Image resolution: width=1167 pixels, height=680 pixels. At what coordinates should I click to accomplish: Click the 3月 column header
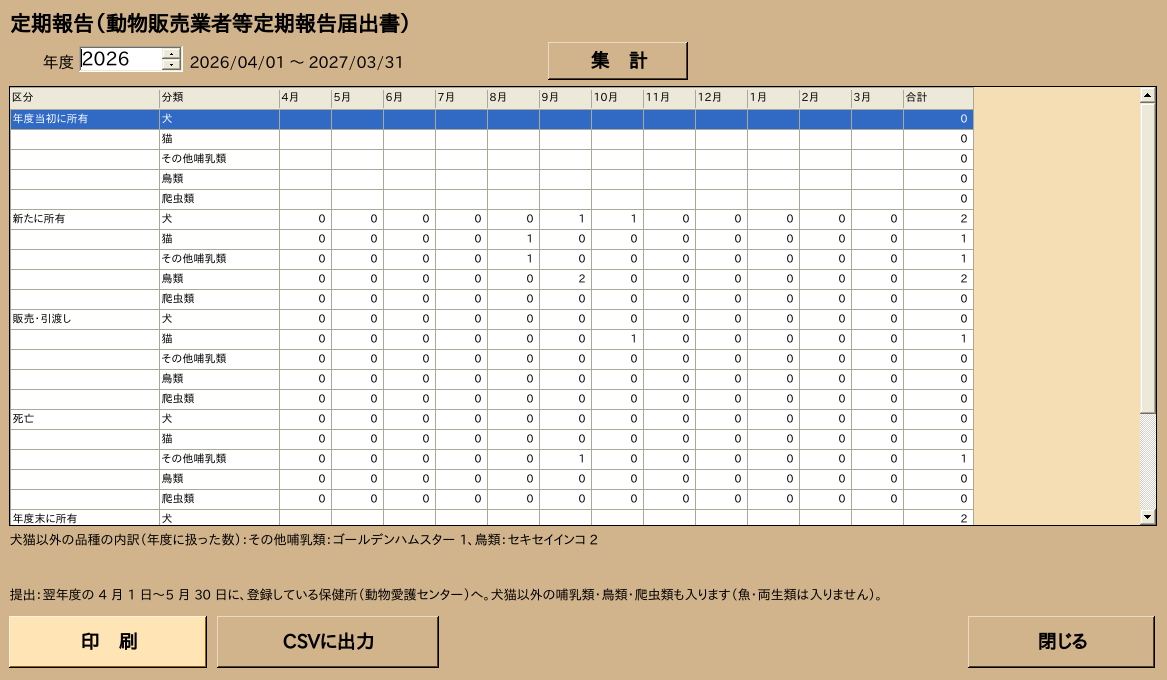[x=877, y=97]
